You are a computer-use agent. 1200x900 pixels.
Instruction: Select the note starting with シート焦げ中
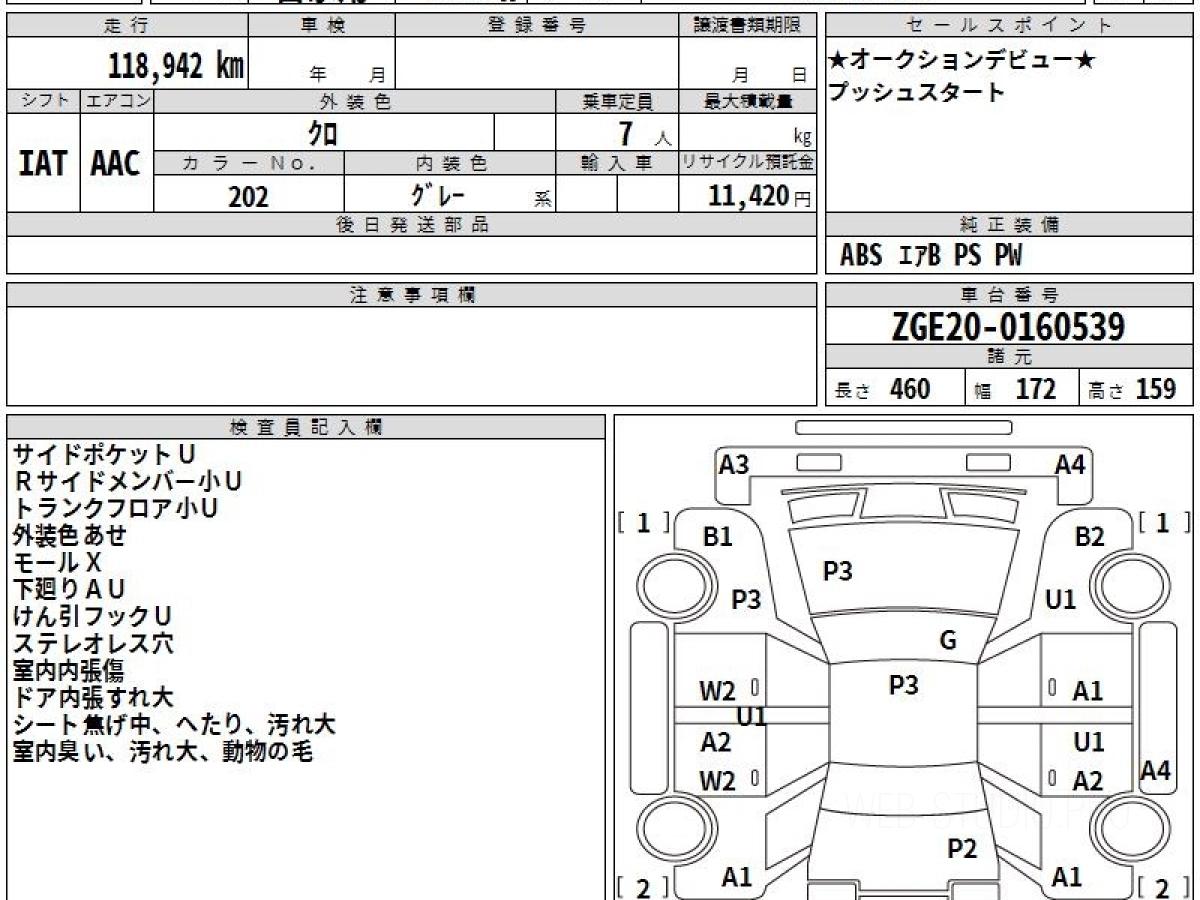point(174,724)
